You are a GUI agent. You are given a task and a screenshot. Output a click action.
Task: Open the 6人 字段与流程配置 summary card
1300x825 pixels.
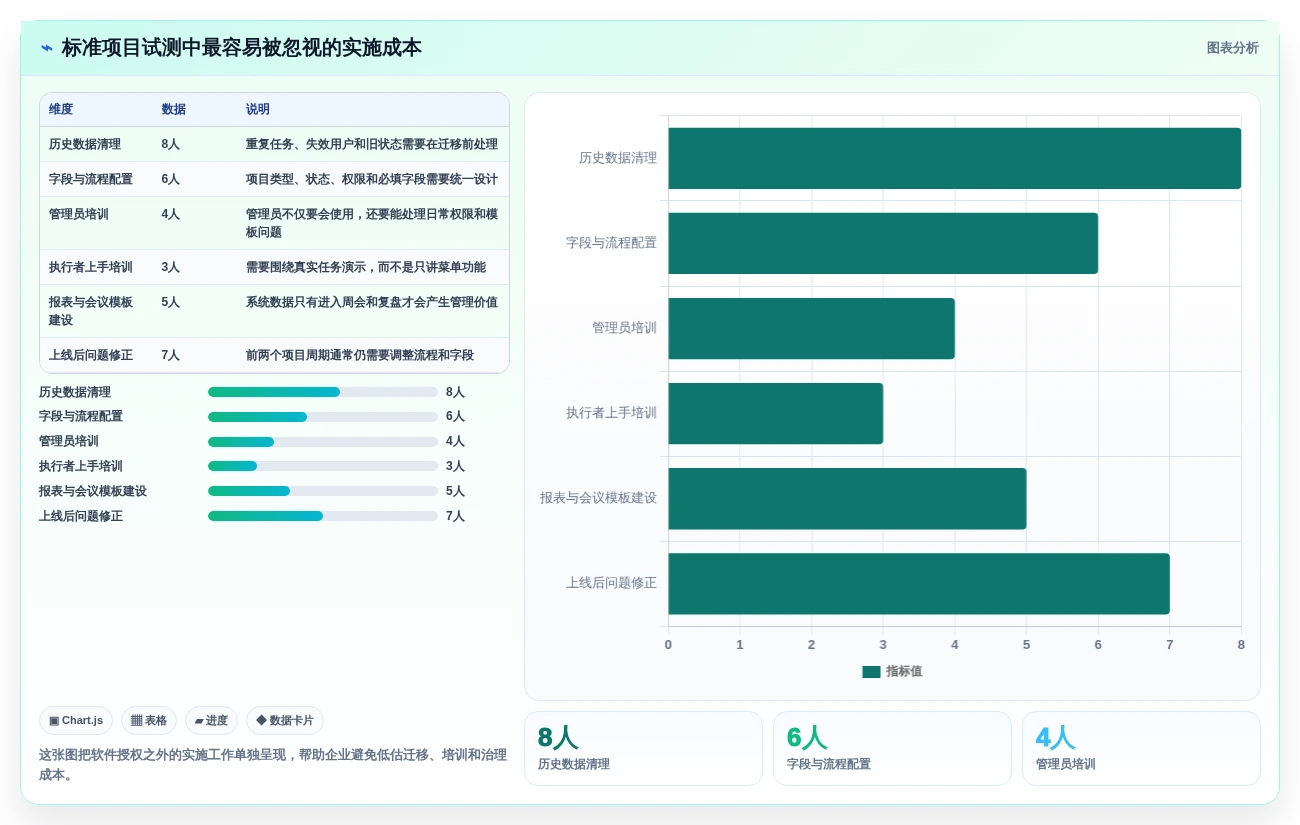coord(892,748)
